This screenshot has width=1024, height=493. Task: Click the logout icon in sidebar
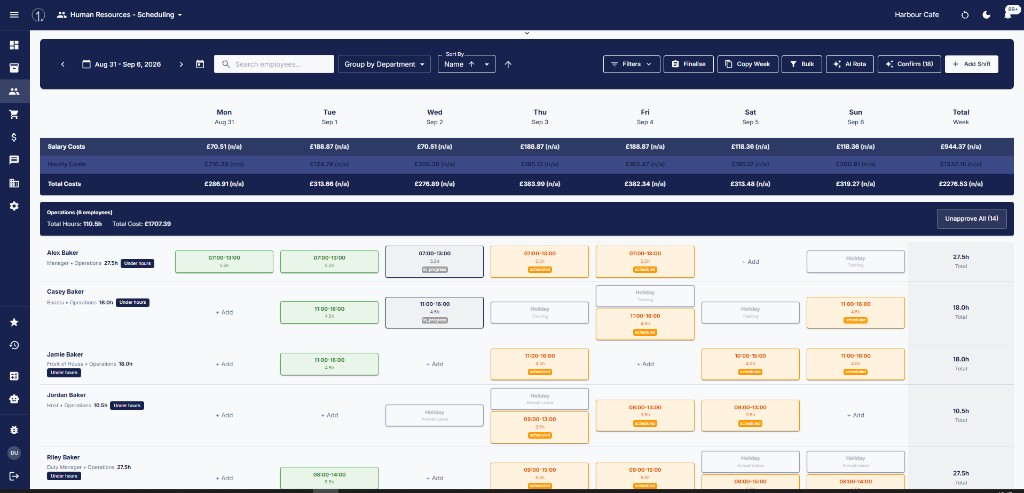[14, 476]
